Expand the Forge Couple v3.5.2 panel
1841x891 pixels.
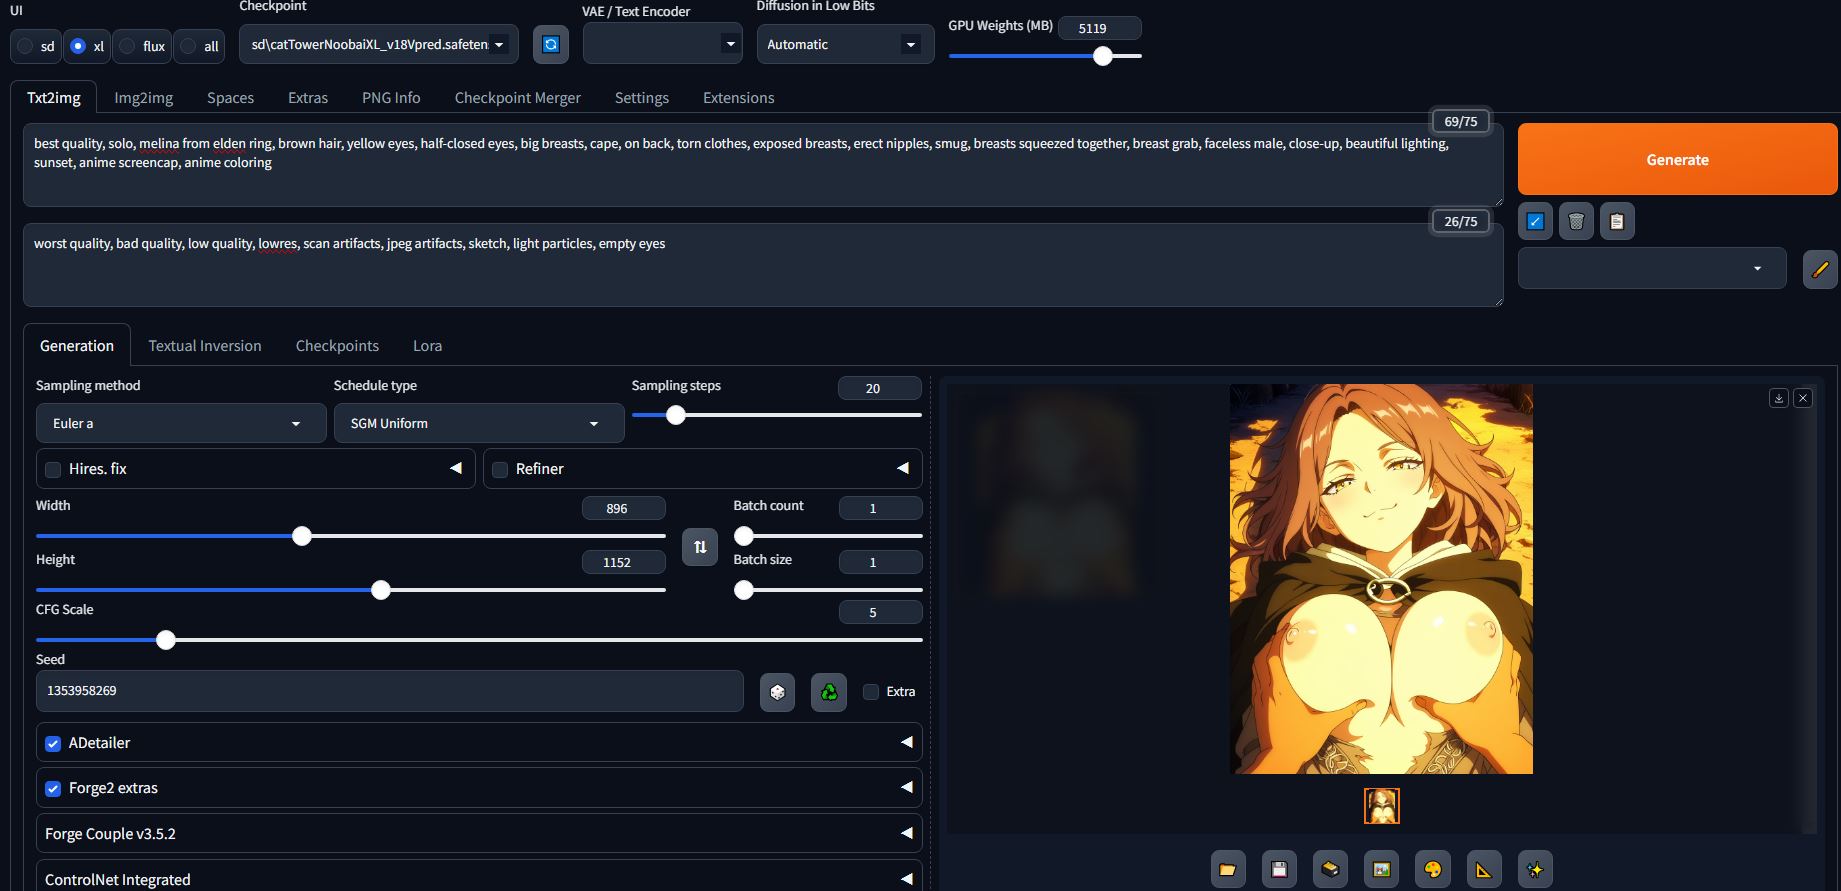479,833
